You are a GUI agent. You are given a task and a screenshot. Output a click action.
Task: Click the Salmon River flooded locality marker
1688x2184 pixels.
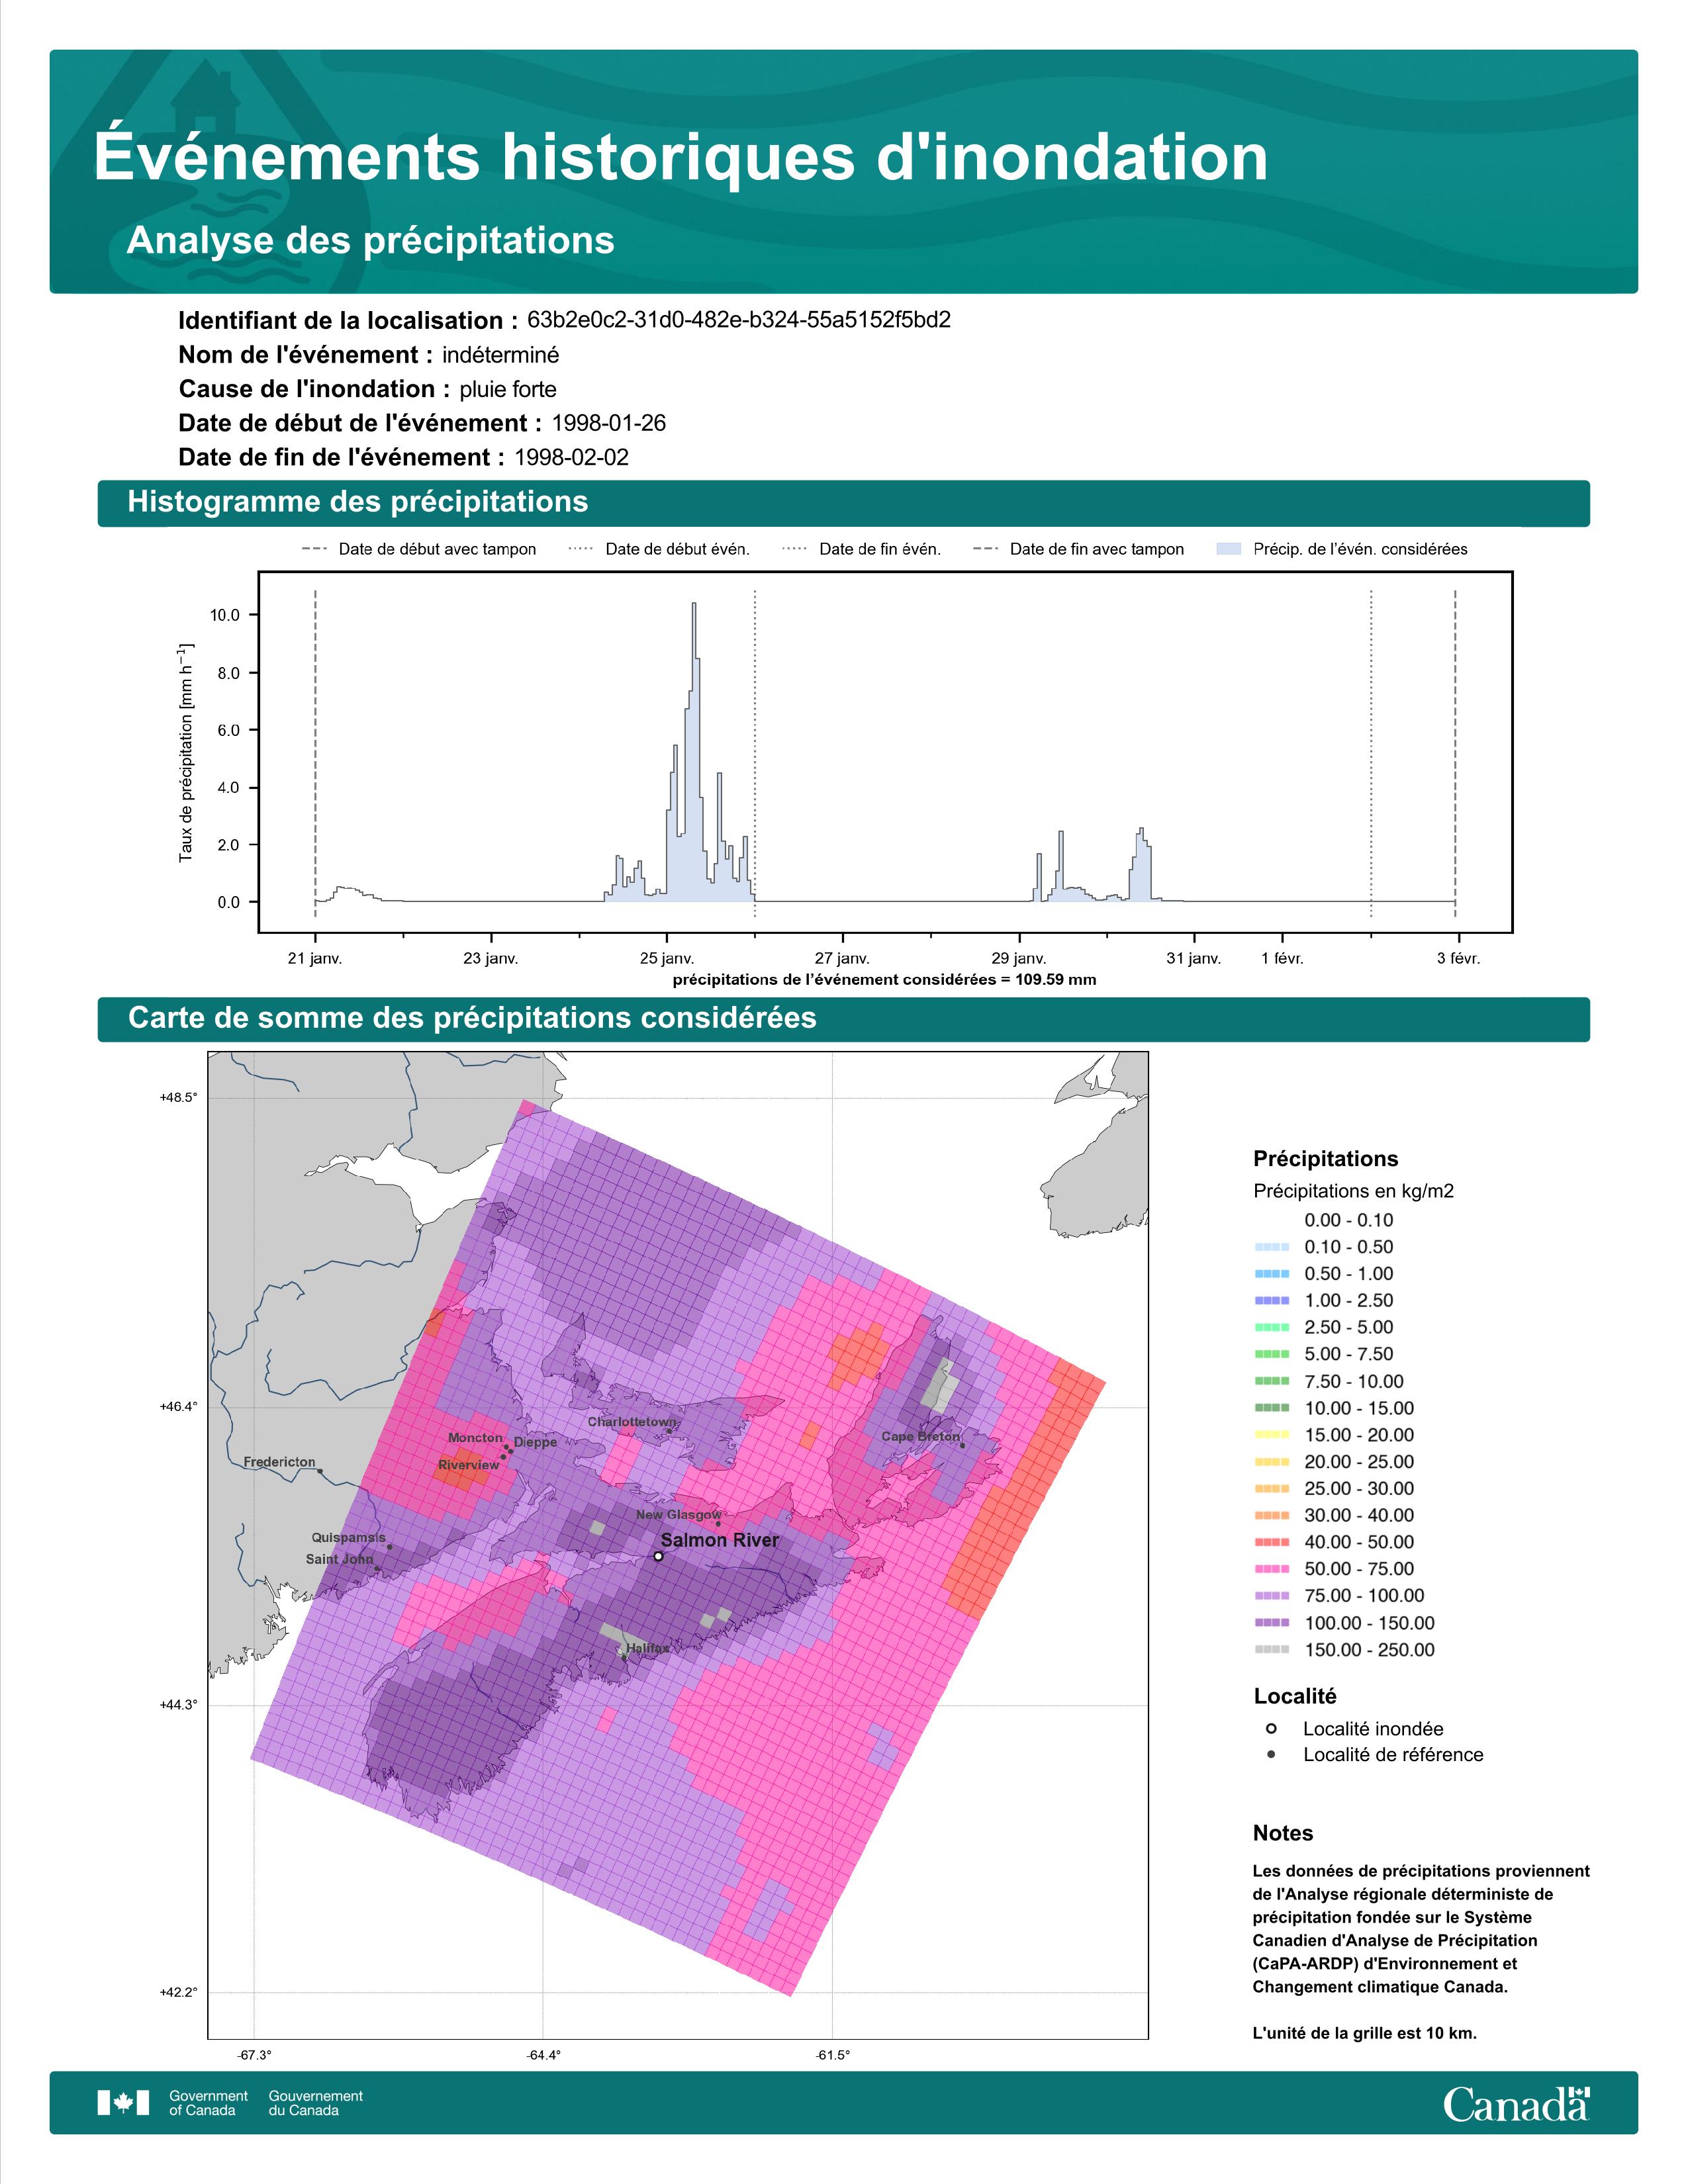pos(658,1556)
